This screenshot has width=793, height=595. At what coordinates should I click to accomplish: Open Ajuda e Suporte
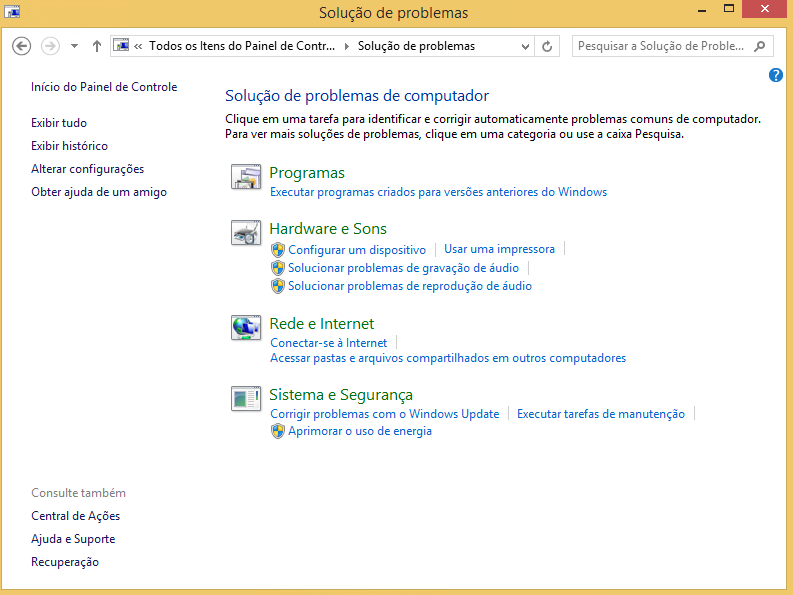73,539
